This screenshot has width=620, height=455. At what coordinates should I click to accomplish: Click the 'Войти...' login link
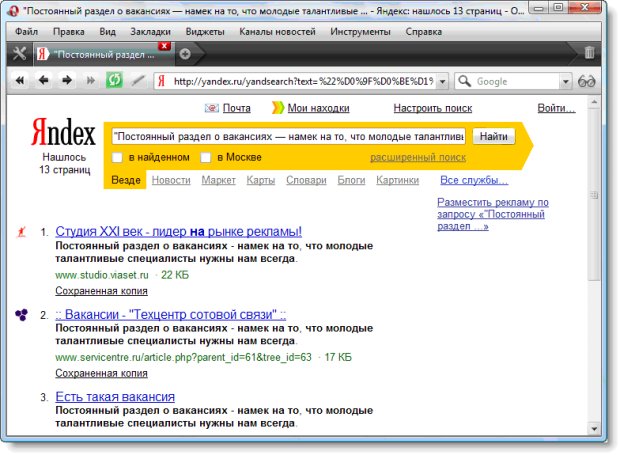(556, 108)
